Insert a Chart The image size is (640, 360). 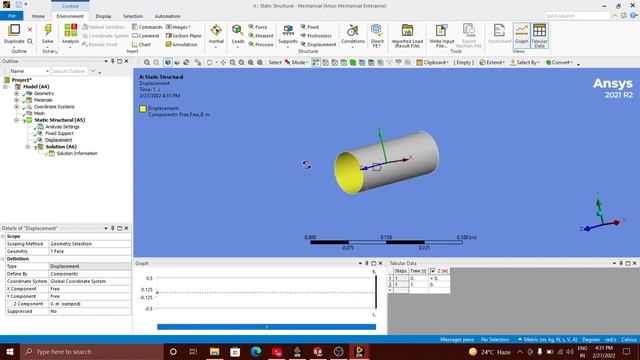click(141, 44)
